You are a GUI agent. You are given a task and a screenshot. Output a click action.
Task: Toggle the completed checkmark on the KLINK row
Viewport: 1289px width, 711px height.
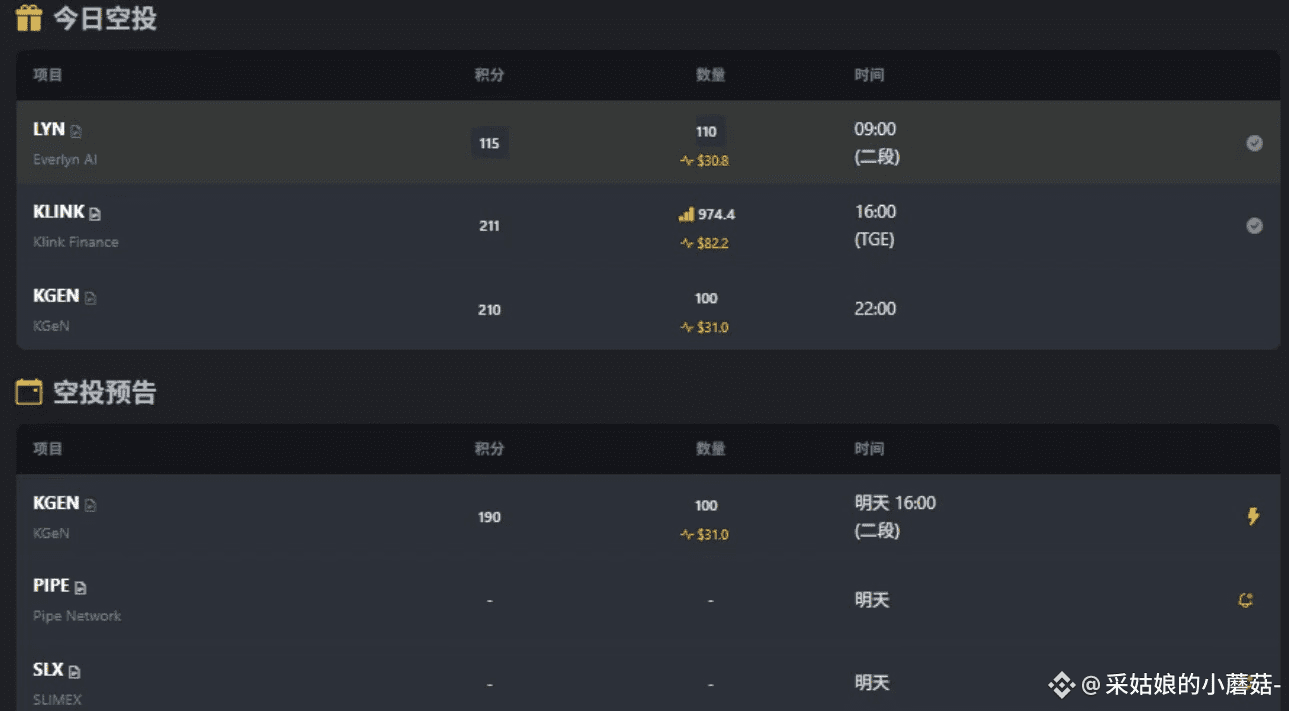coord(1254,226)
